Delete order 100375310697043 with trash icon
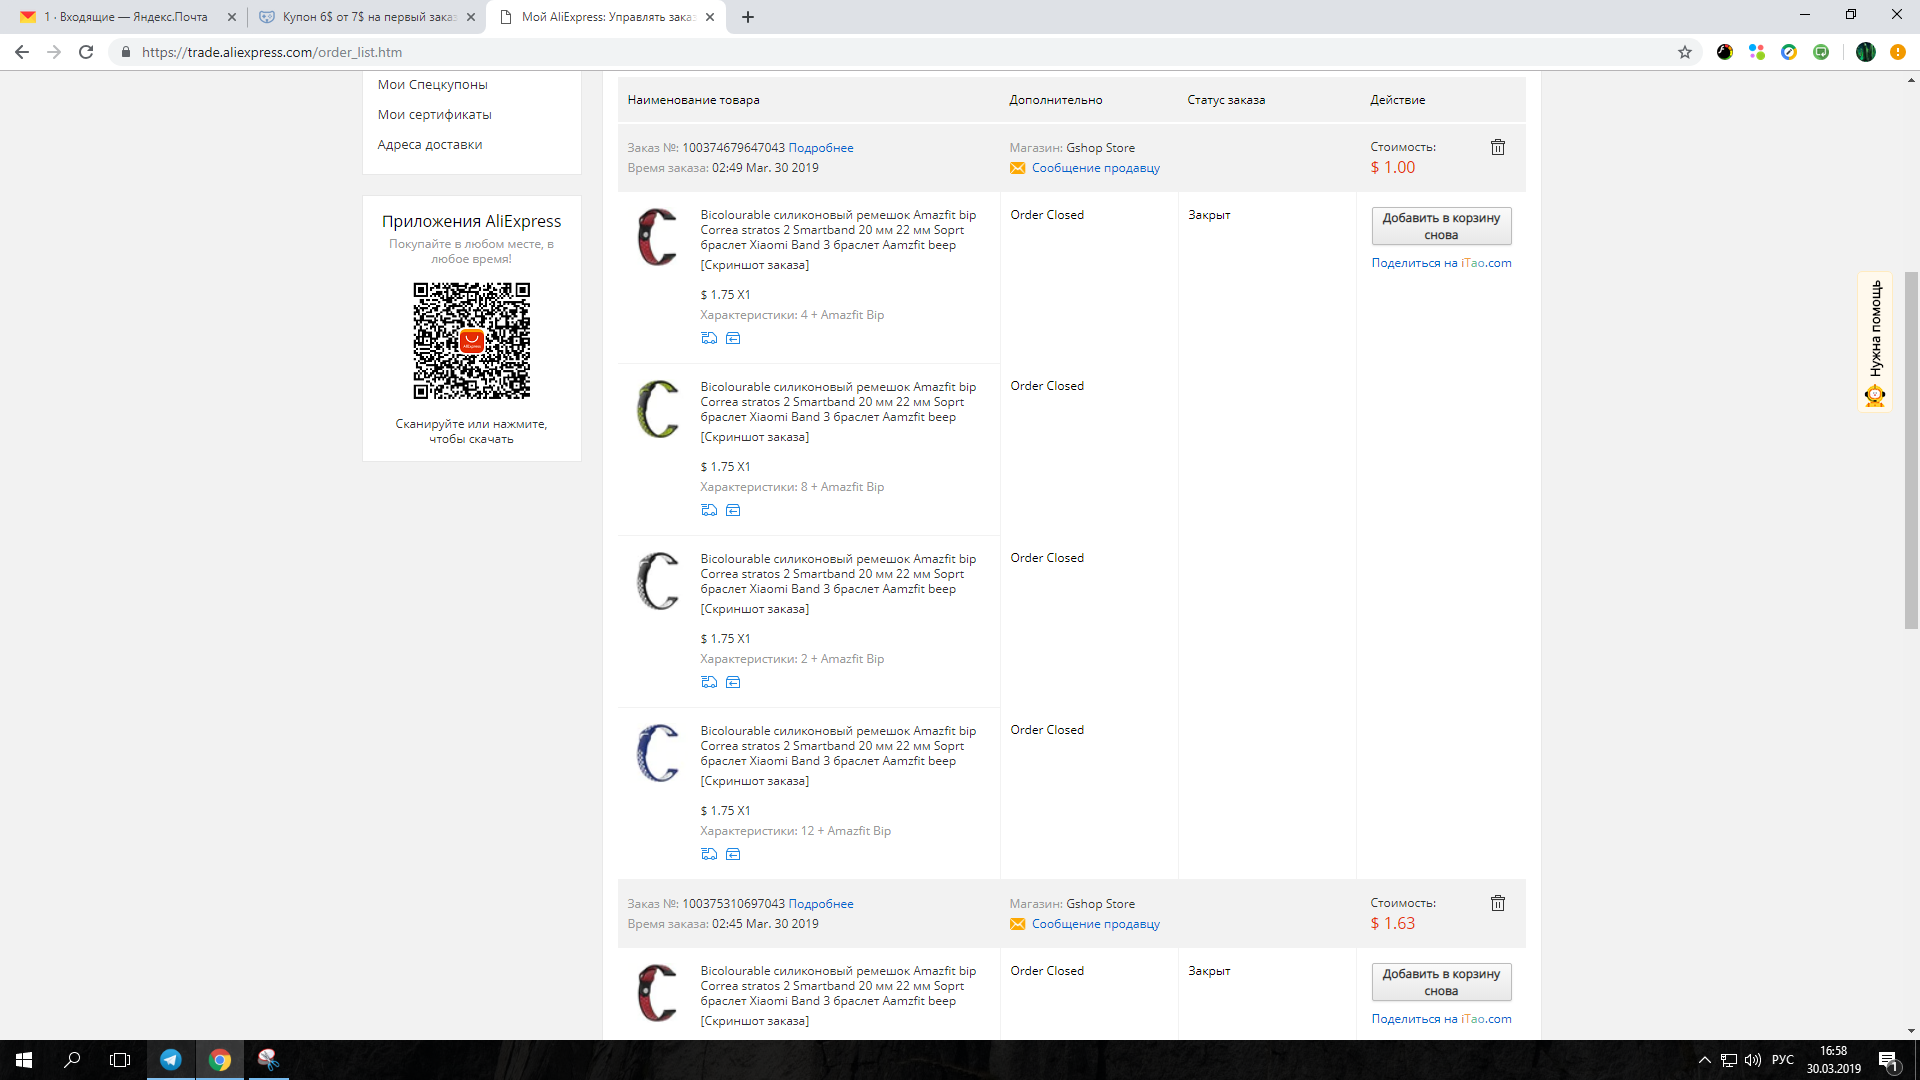Image resolution: width=1920 pixels, height=1080 pixels. tap(1498, 903)
